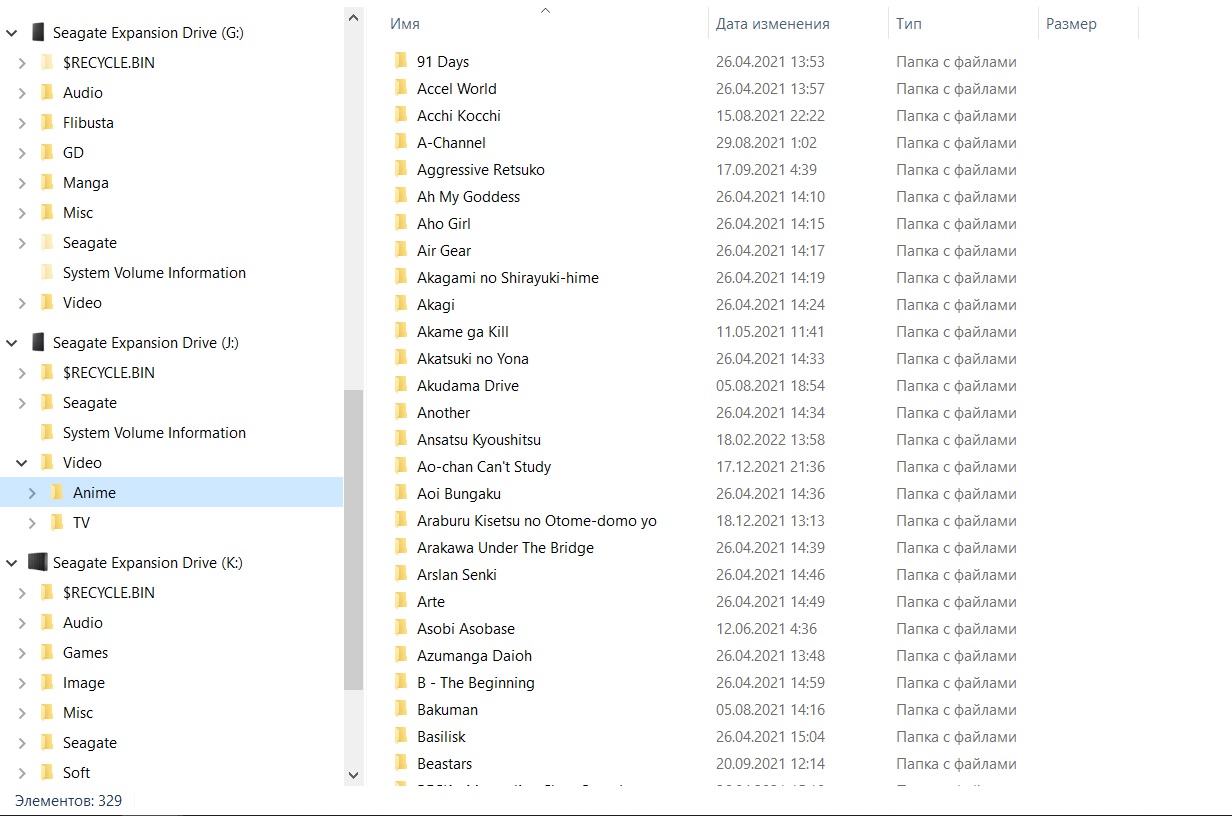
Task: Expand the TV folder in the tree
Action: click(32, 523)
